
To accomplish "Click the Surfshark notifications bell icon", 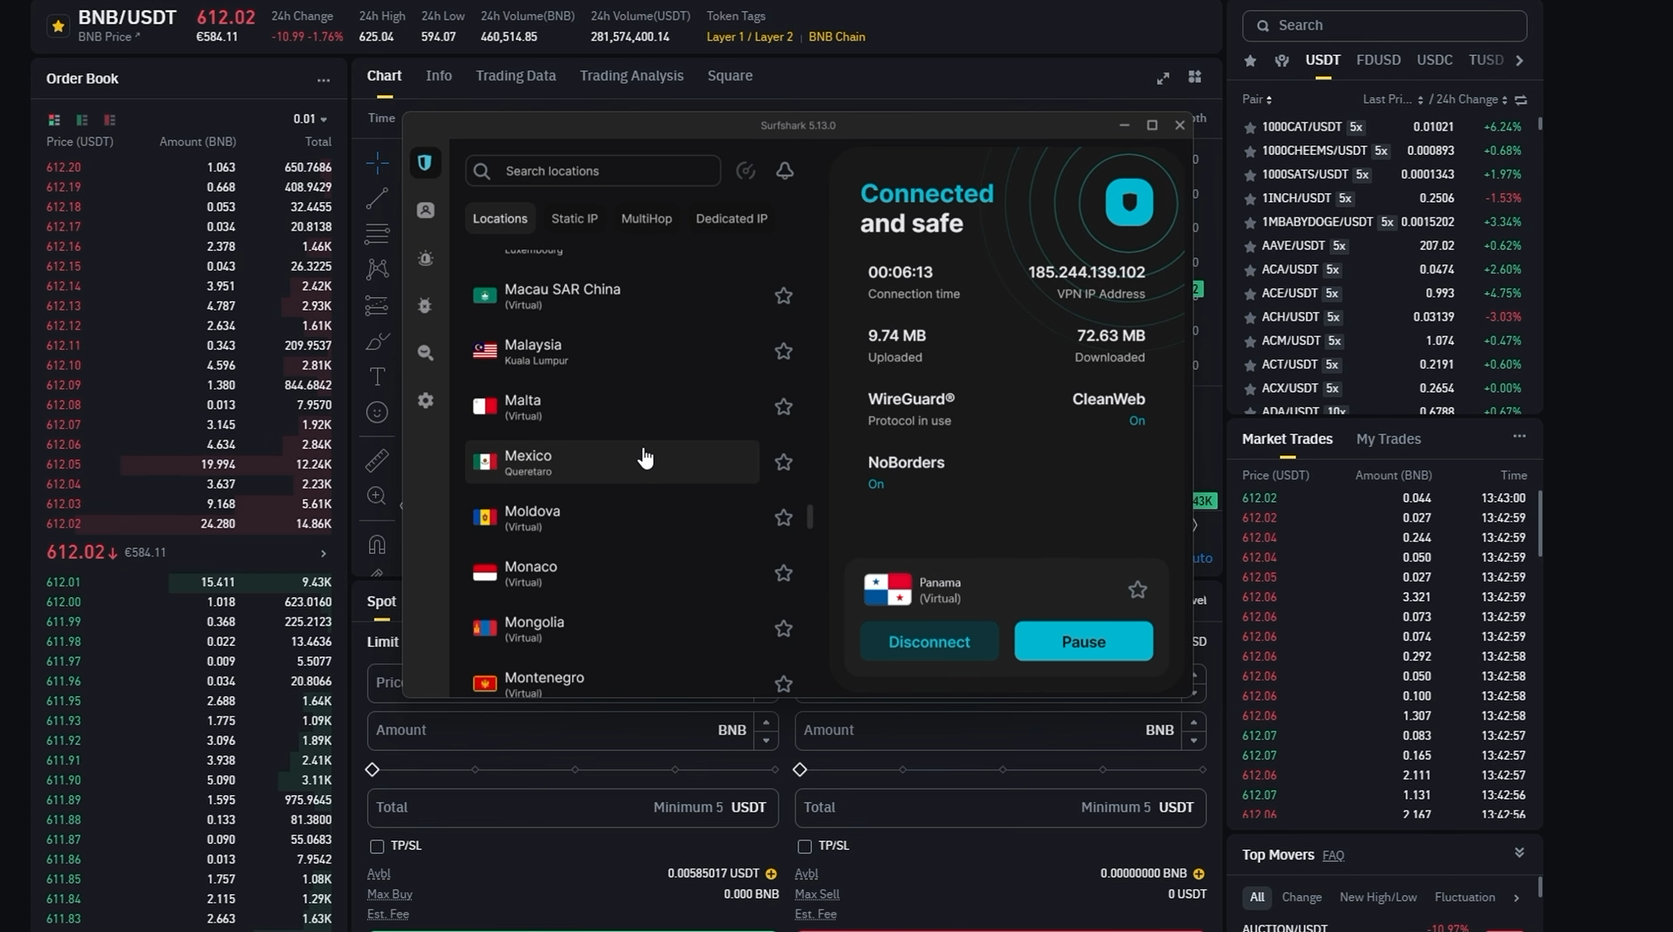I will [785, 171].
